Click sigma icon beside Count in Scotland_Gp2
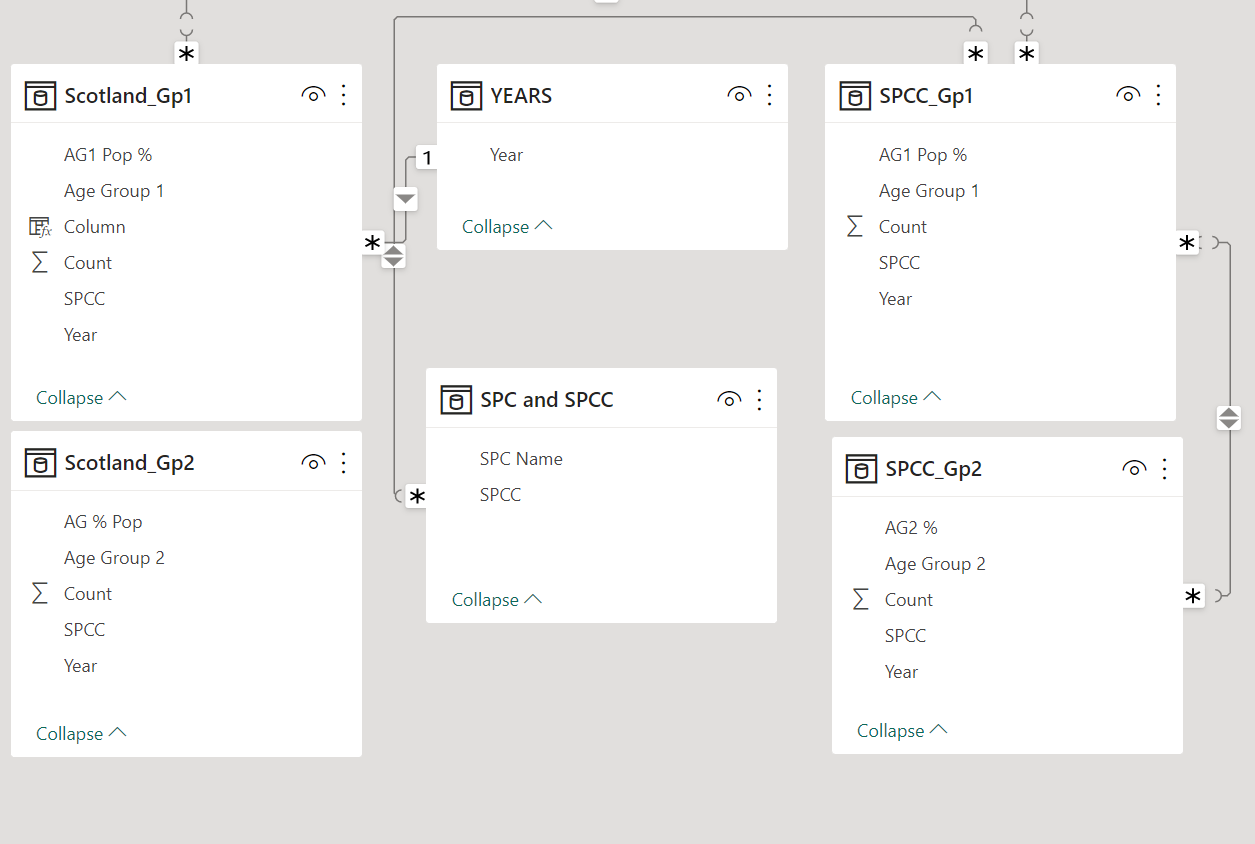1255x844 pixels. pos(40,594)
